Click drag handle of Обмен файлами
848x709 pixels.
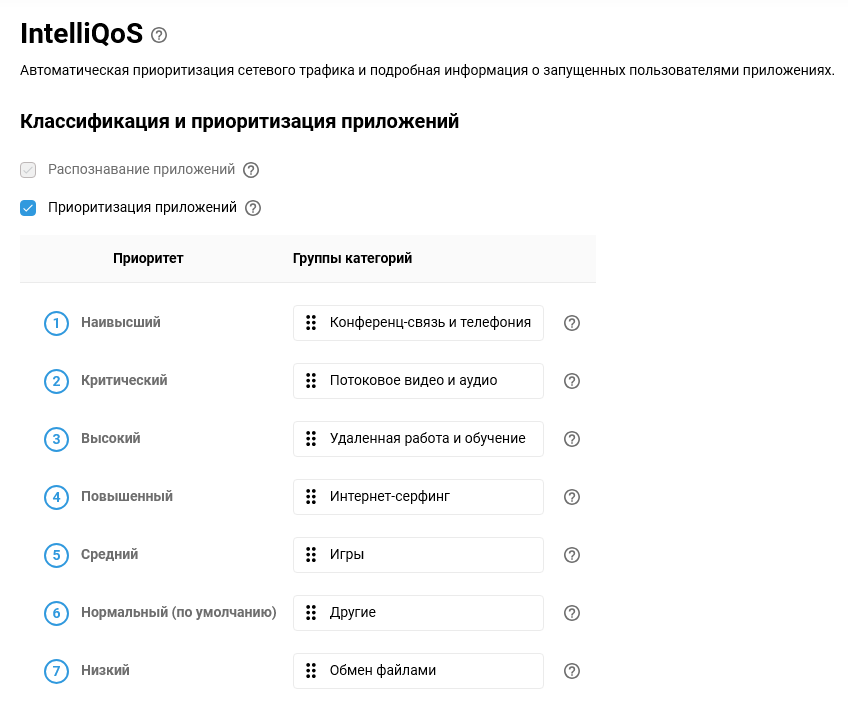pos(311,670)
